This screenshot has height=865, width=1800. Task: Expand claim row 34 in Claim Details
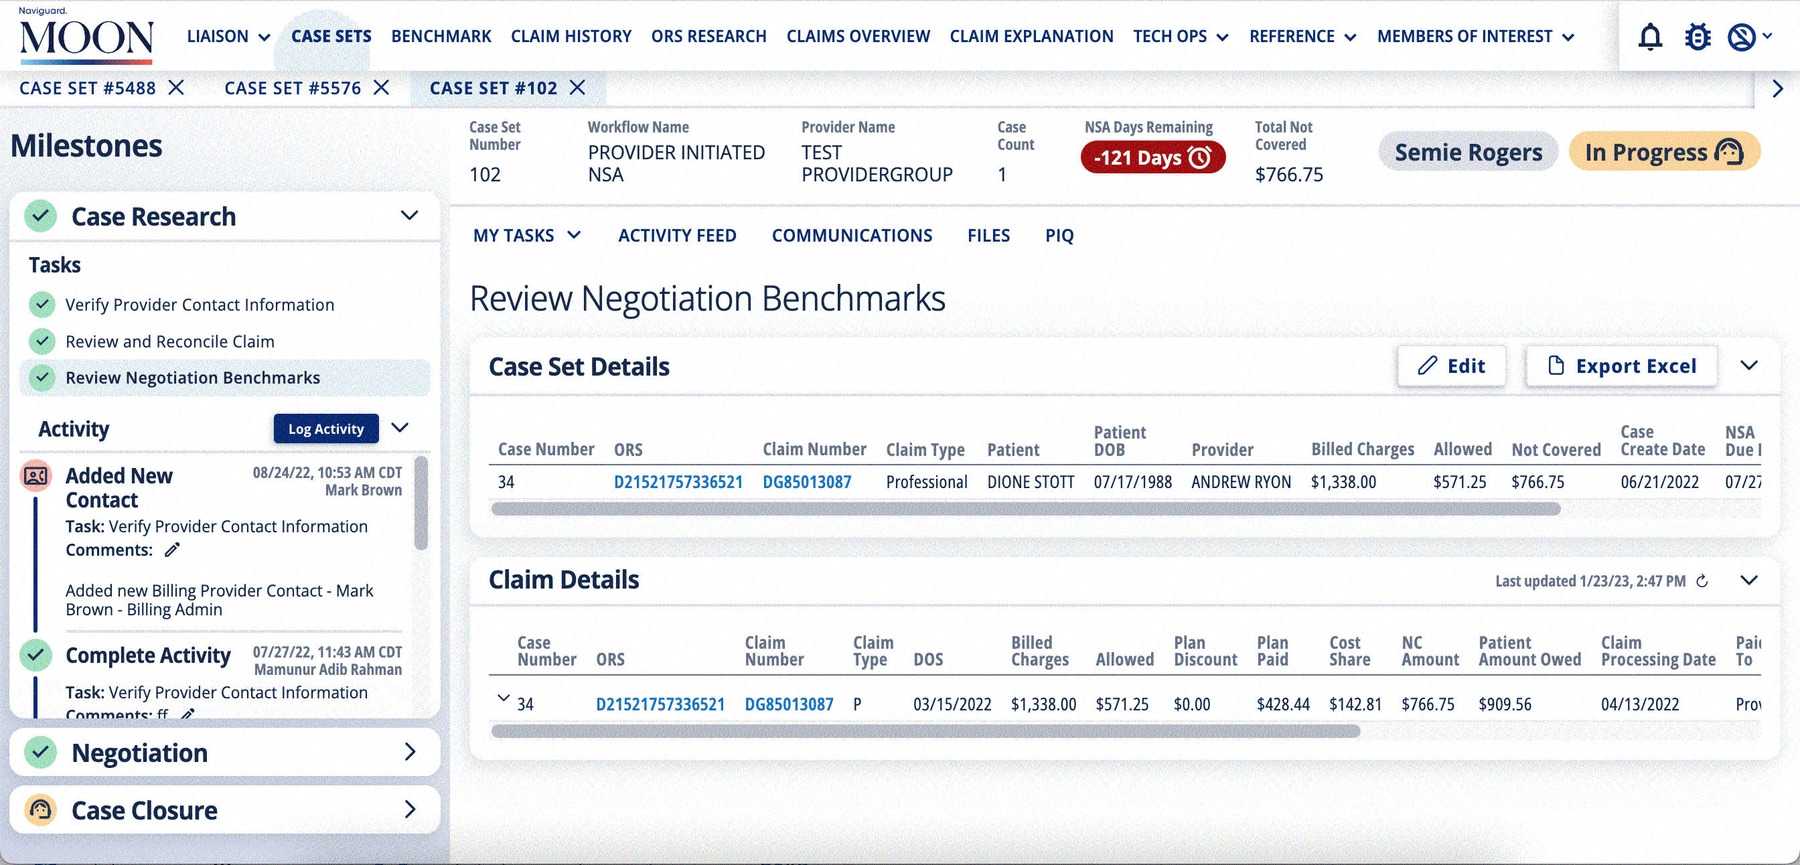pyautogui.click(x=503, y=699)
